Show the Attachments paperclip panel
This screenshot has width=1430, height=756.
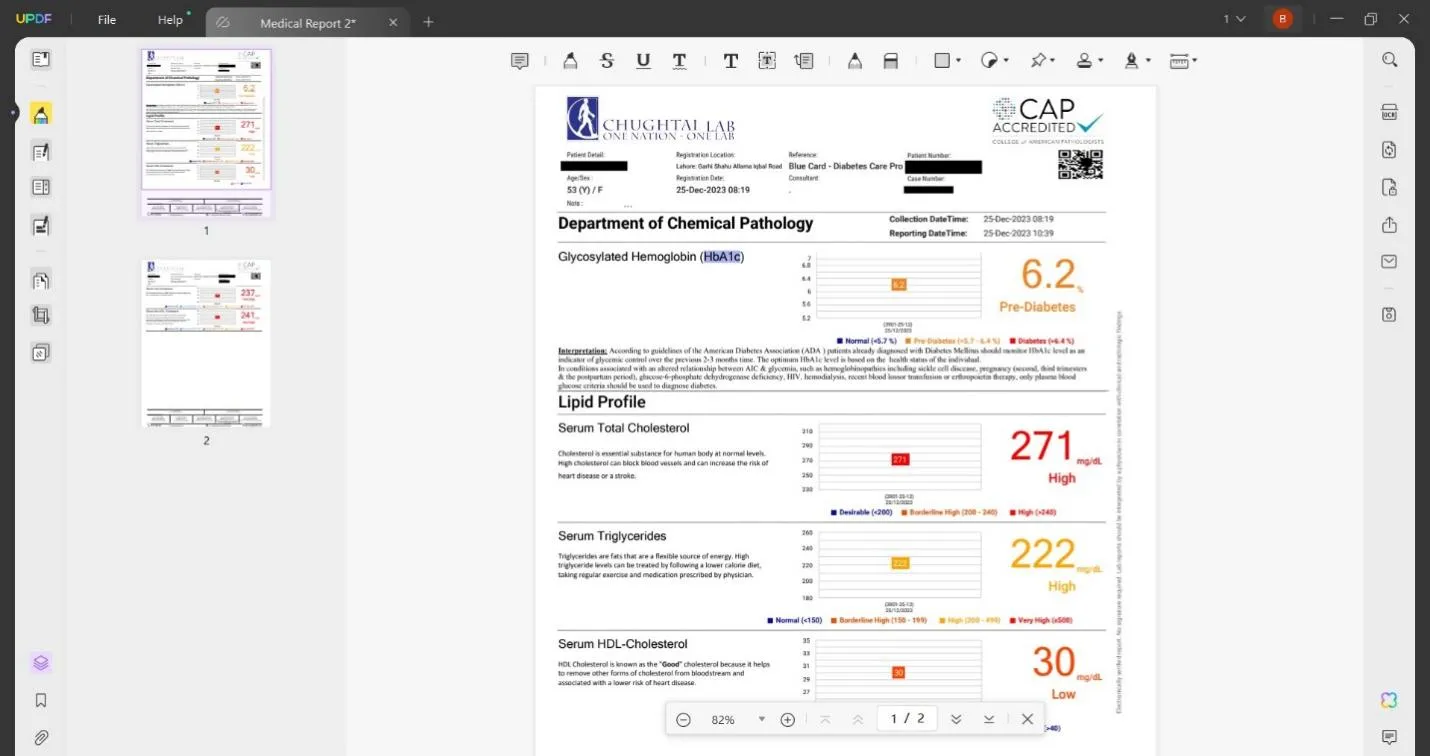pyautogui.click(x=41, y=738)
